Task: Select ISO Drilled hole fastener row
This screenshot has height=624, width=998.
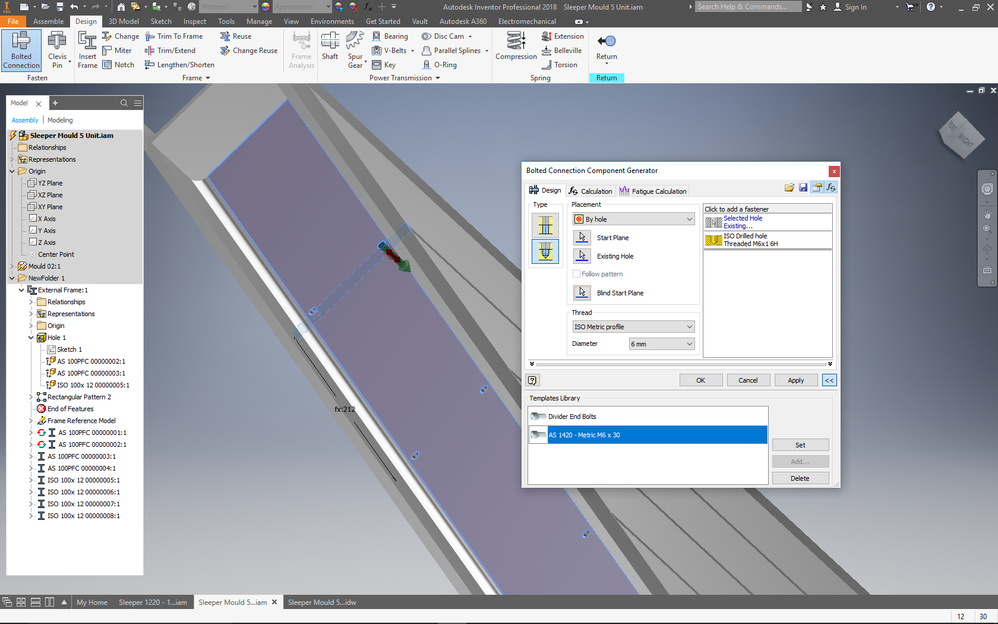Action: coord(767,240)
